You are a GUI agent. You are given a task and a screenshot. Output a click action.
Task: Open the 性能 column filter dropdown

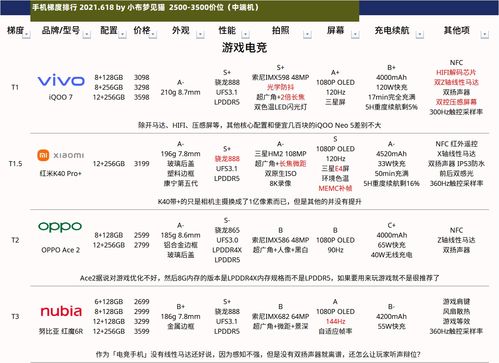pos(246,34)
